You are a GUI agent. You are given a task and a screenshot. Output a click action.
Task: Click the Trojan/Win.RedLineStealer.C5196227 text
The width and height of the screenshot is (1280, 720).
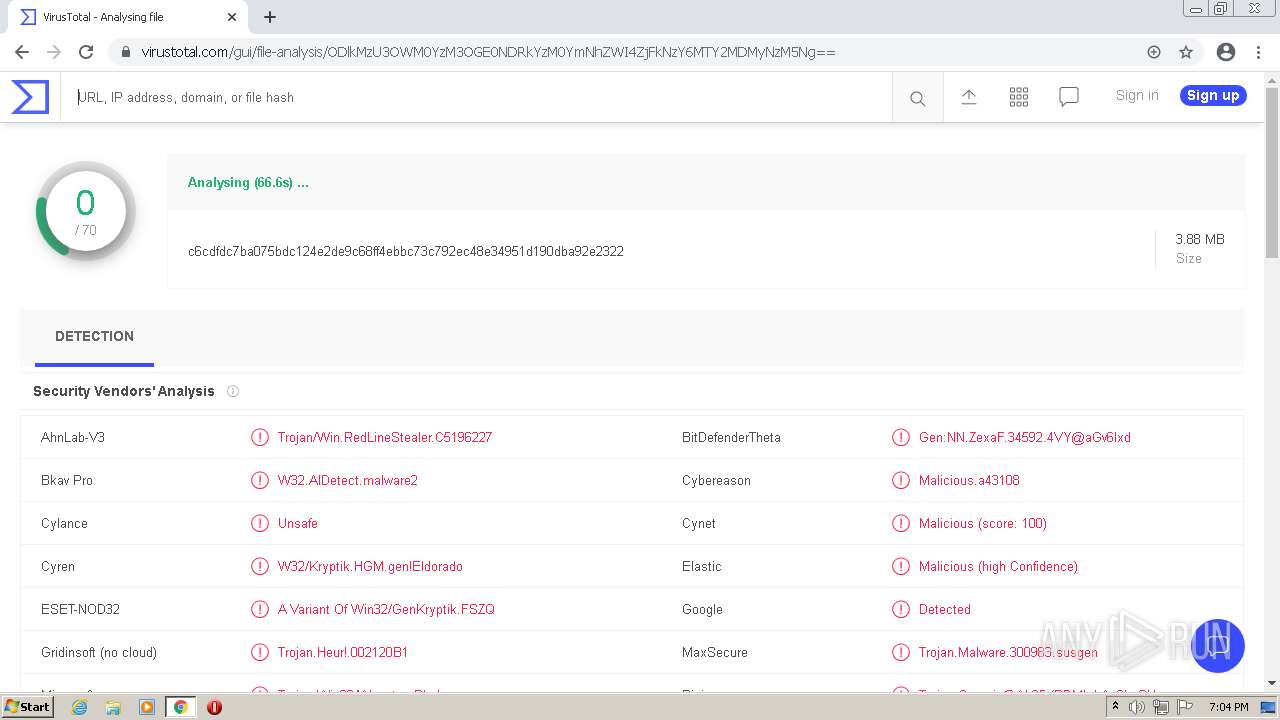[385, 437]
